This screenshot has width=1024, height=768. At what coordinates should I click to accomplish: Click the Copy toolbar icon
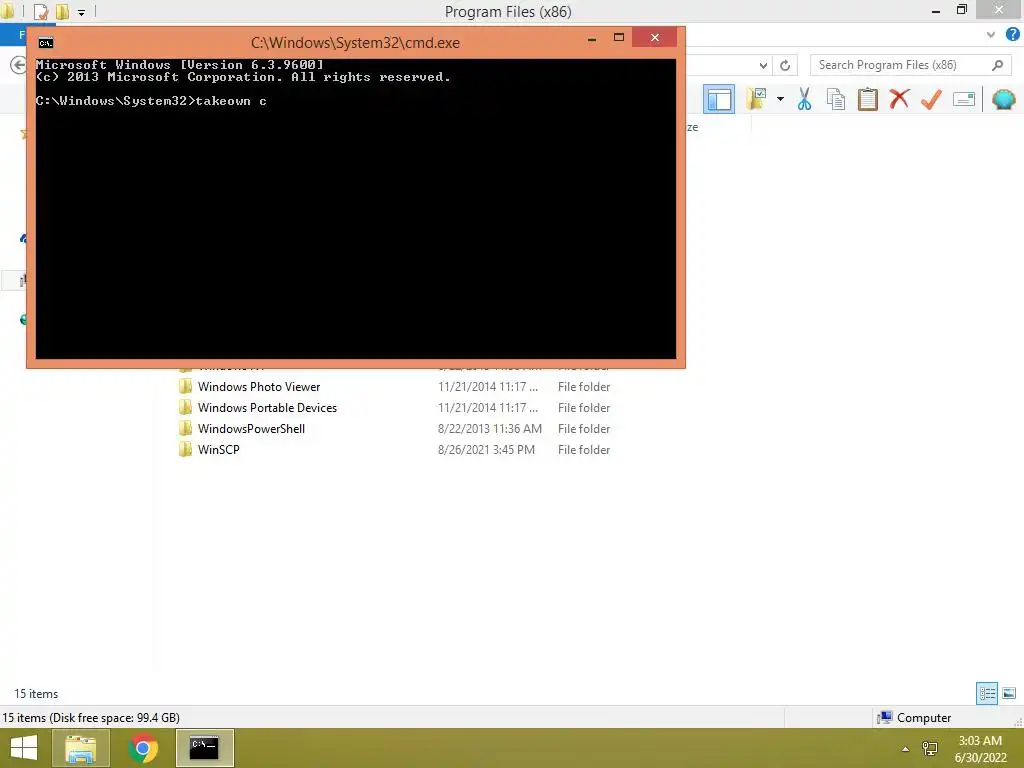pos(835,99)
